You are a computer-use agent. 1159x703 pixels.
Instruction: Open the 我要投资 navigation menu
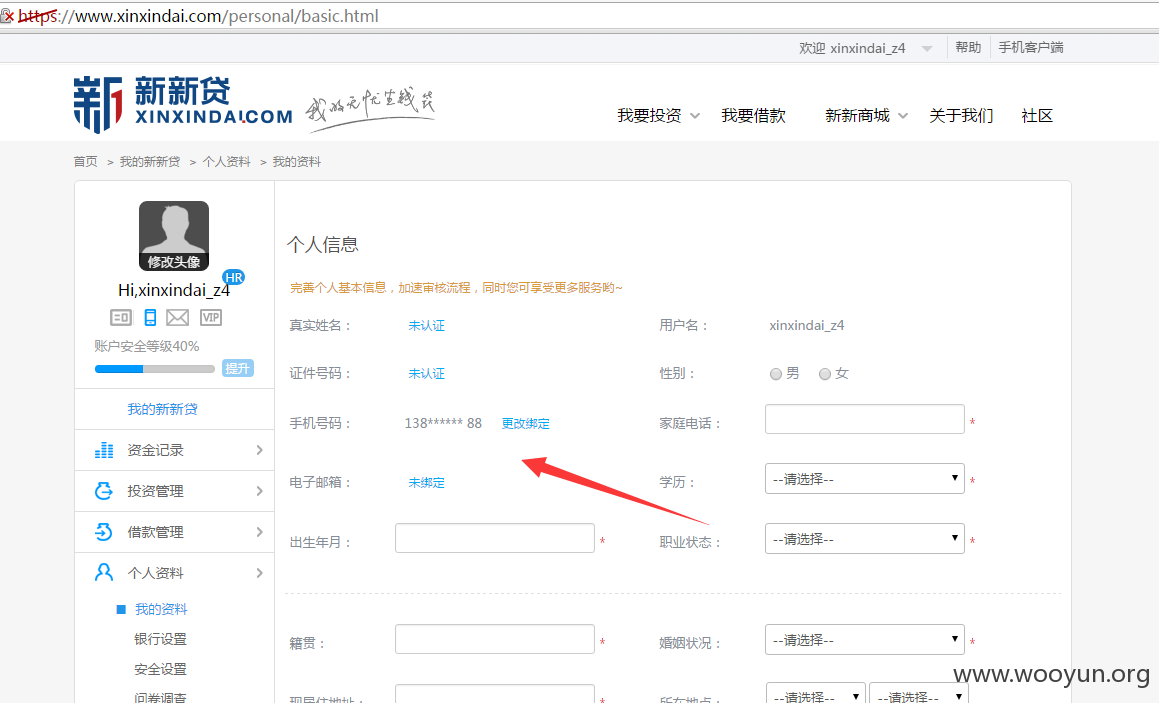pyautogui.click(x=658, y=116)
